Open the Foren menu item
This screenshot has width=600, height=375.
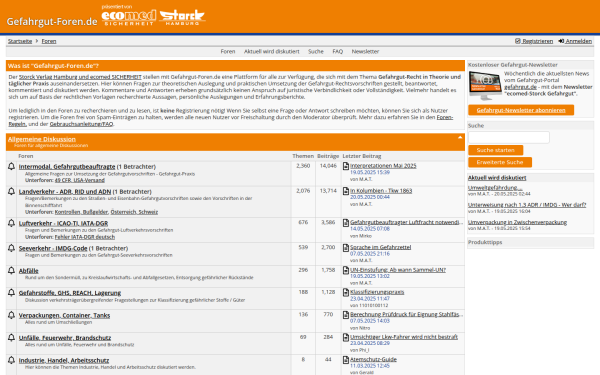(228, 51)
